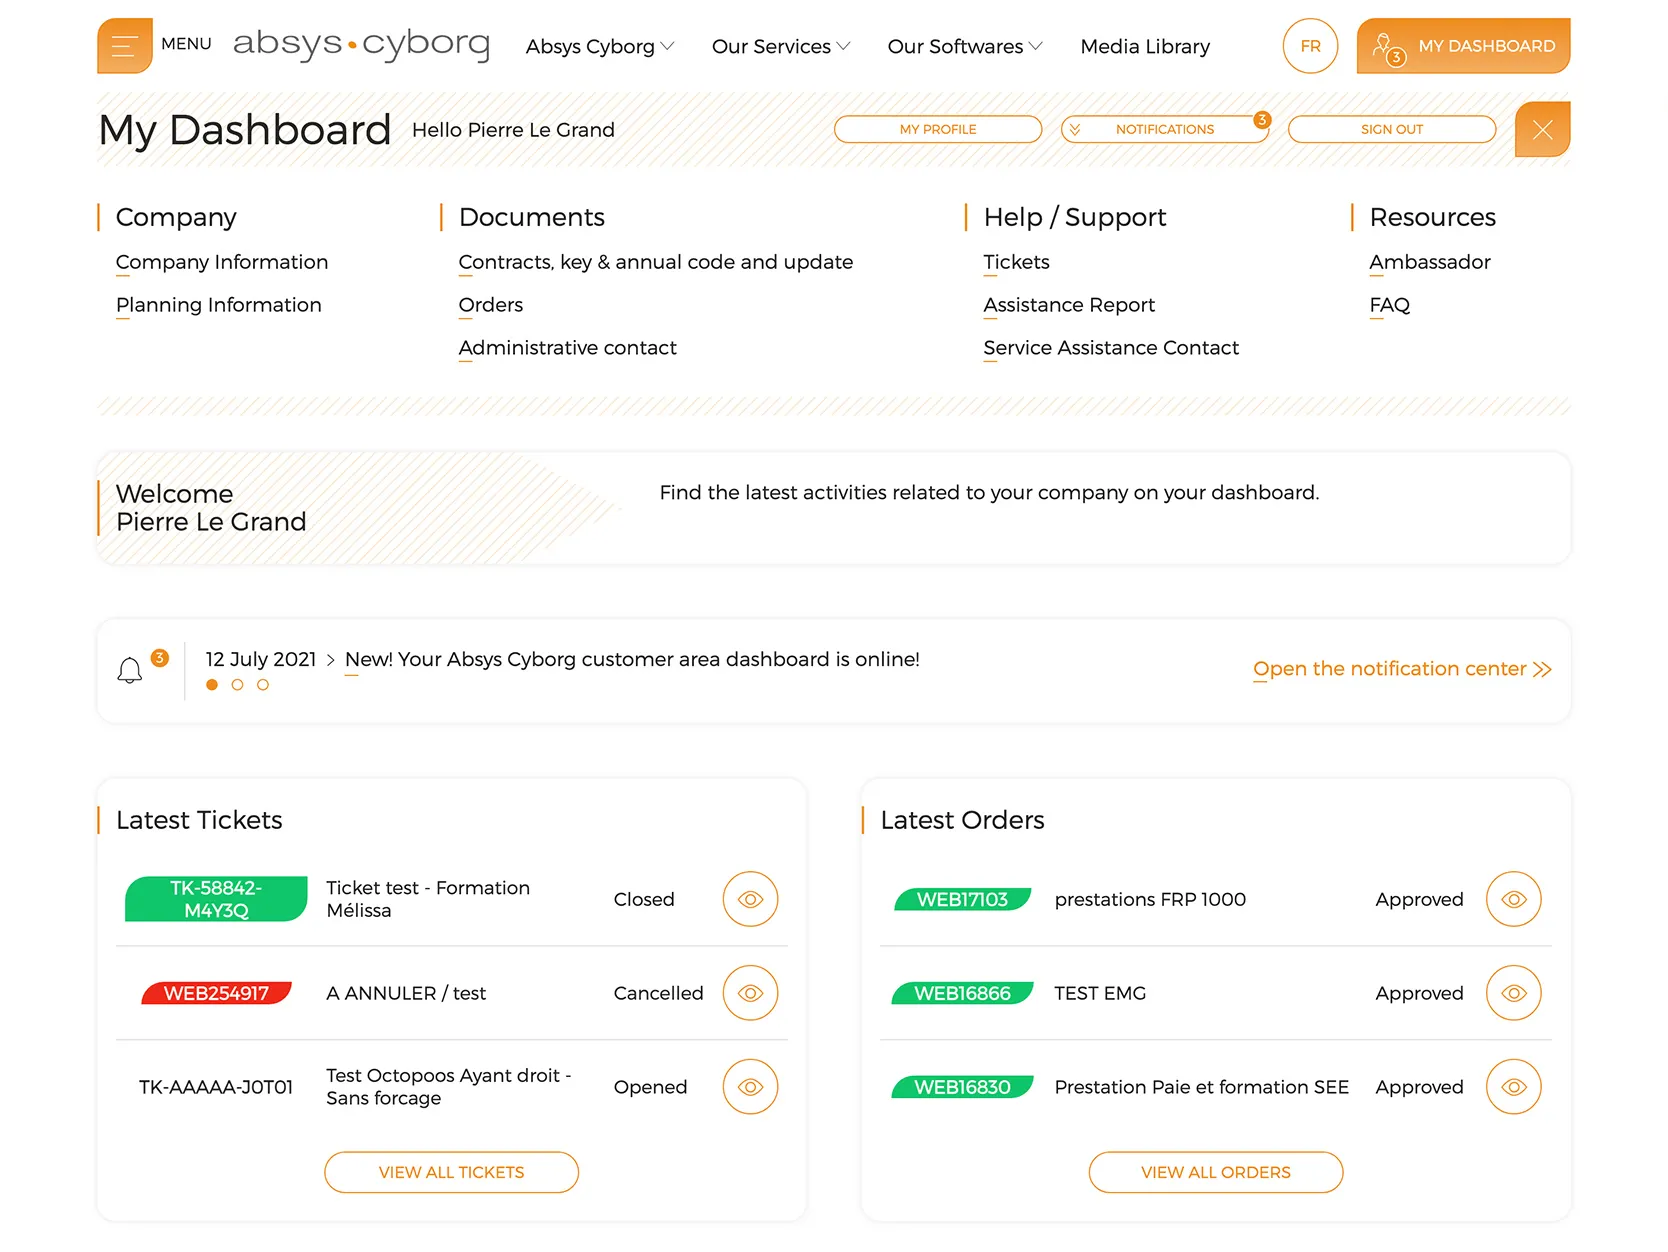Click the absys cyborg logo
The image size is (1668, 1252).
(x=361, y=44)
